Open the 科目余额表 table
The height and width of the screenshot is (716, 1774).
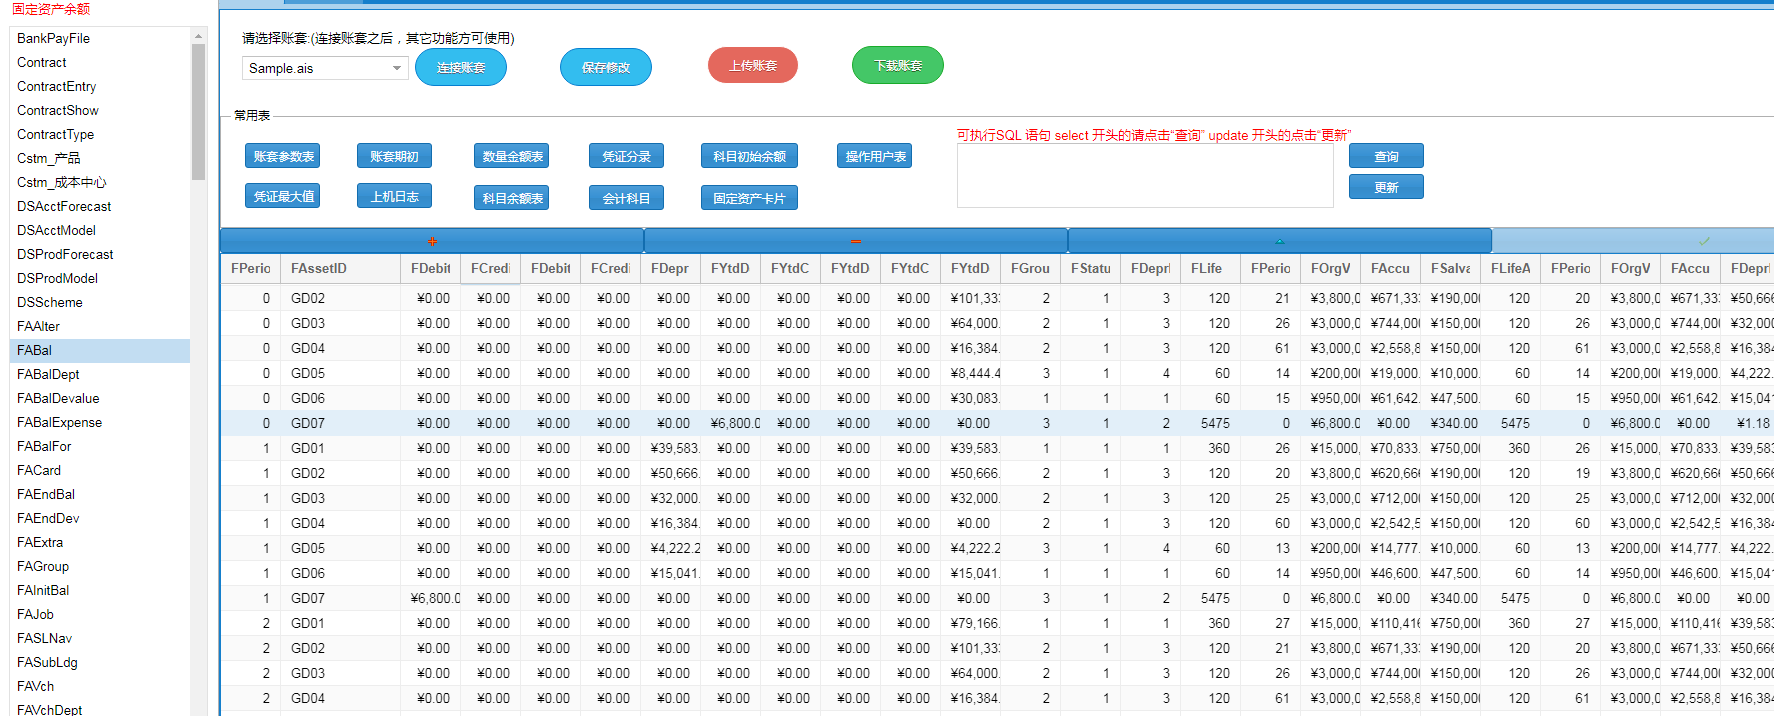click(512, 198)
